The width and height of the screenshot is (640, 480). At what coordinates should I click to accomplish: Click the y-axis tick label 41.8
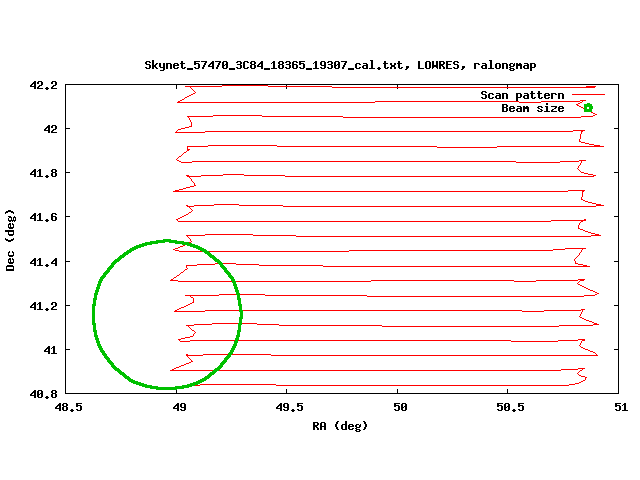point(43,173)
